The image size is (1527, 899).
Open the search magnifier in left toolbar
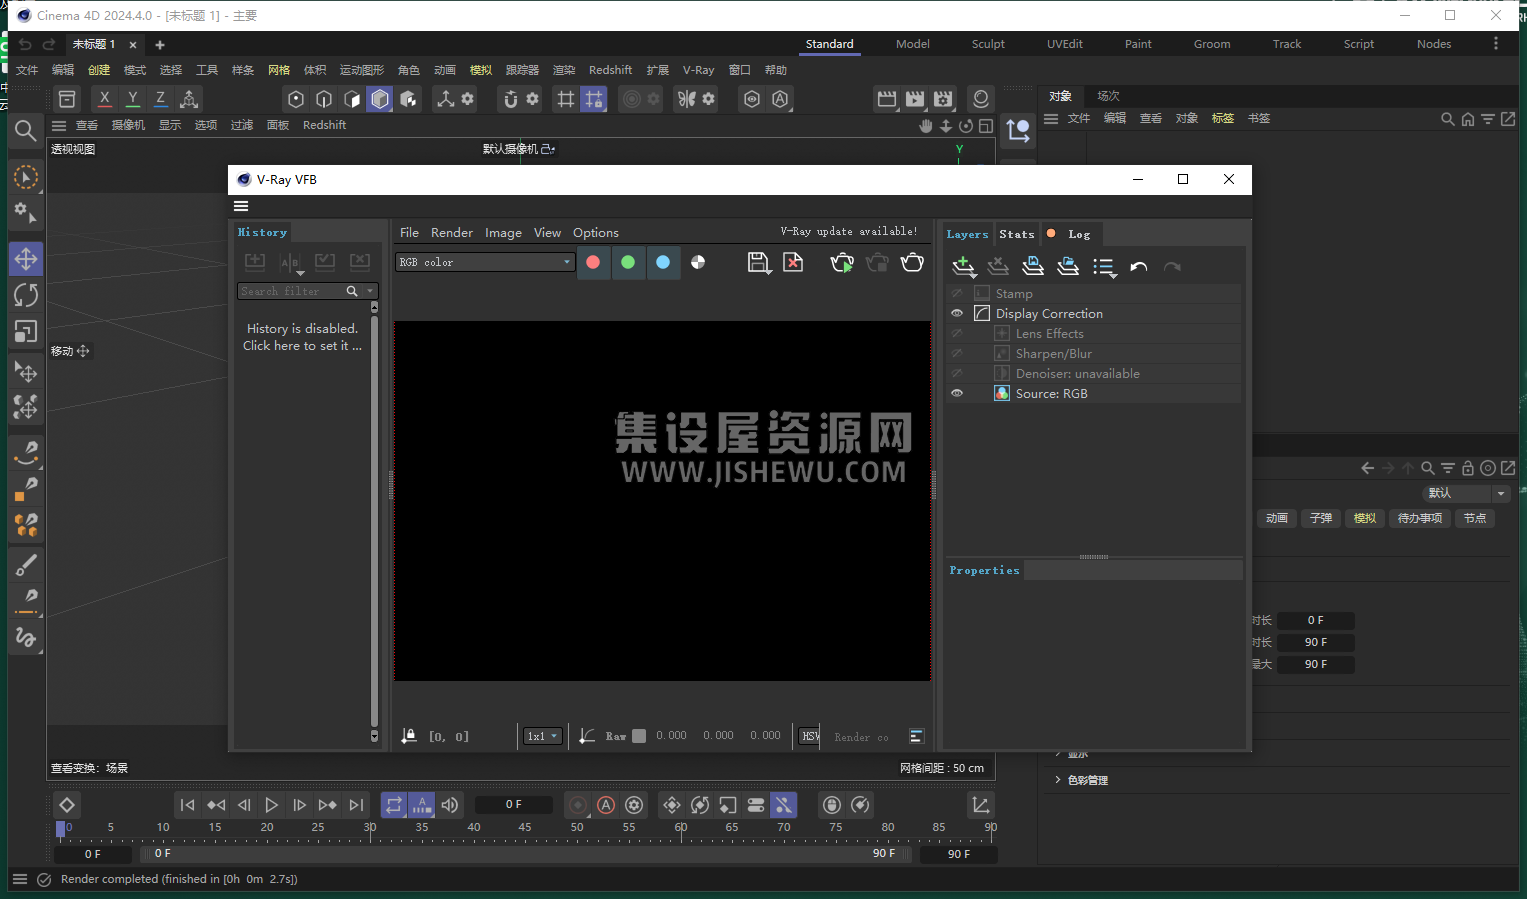coord(26,131)
